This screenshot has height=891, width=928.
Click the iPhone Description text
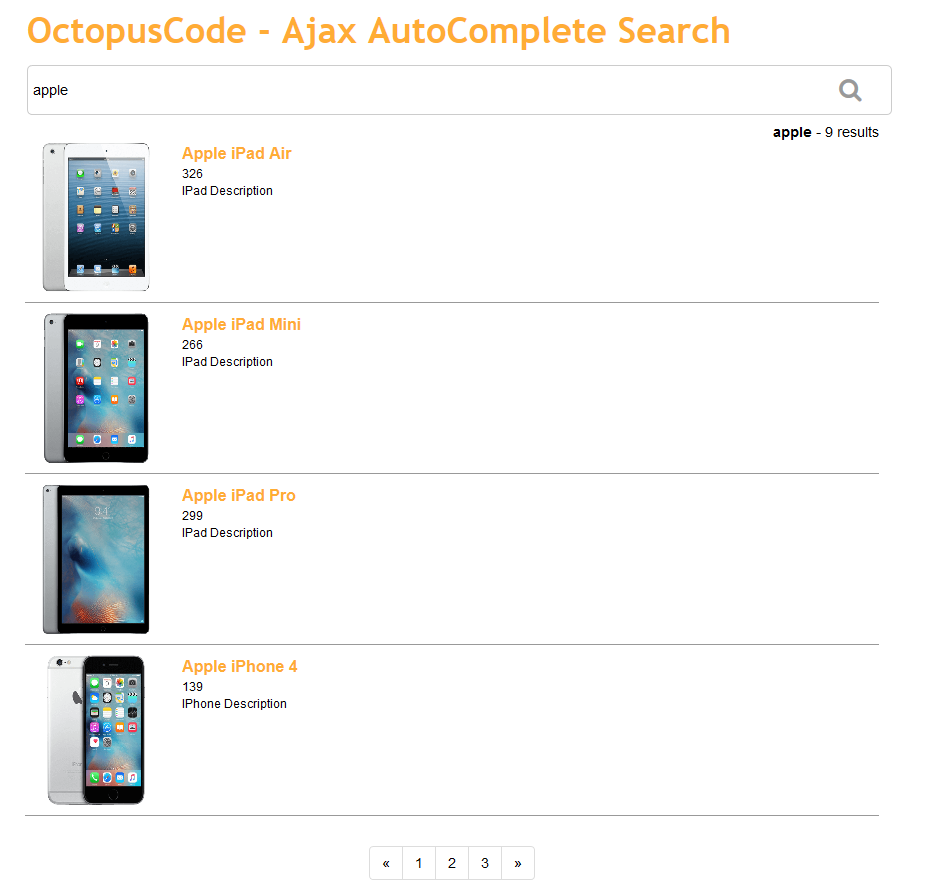point(234,704)
